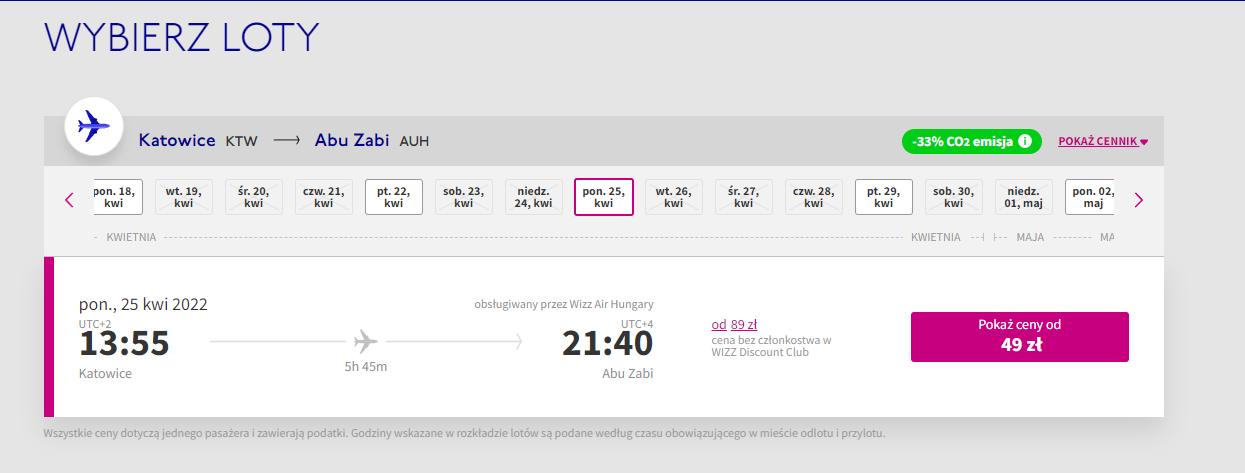Select date pon. 25, kwi
The height and width of the screenshot is (473, 1245).
(x=604, y=197)
